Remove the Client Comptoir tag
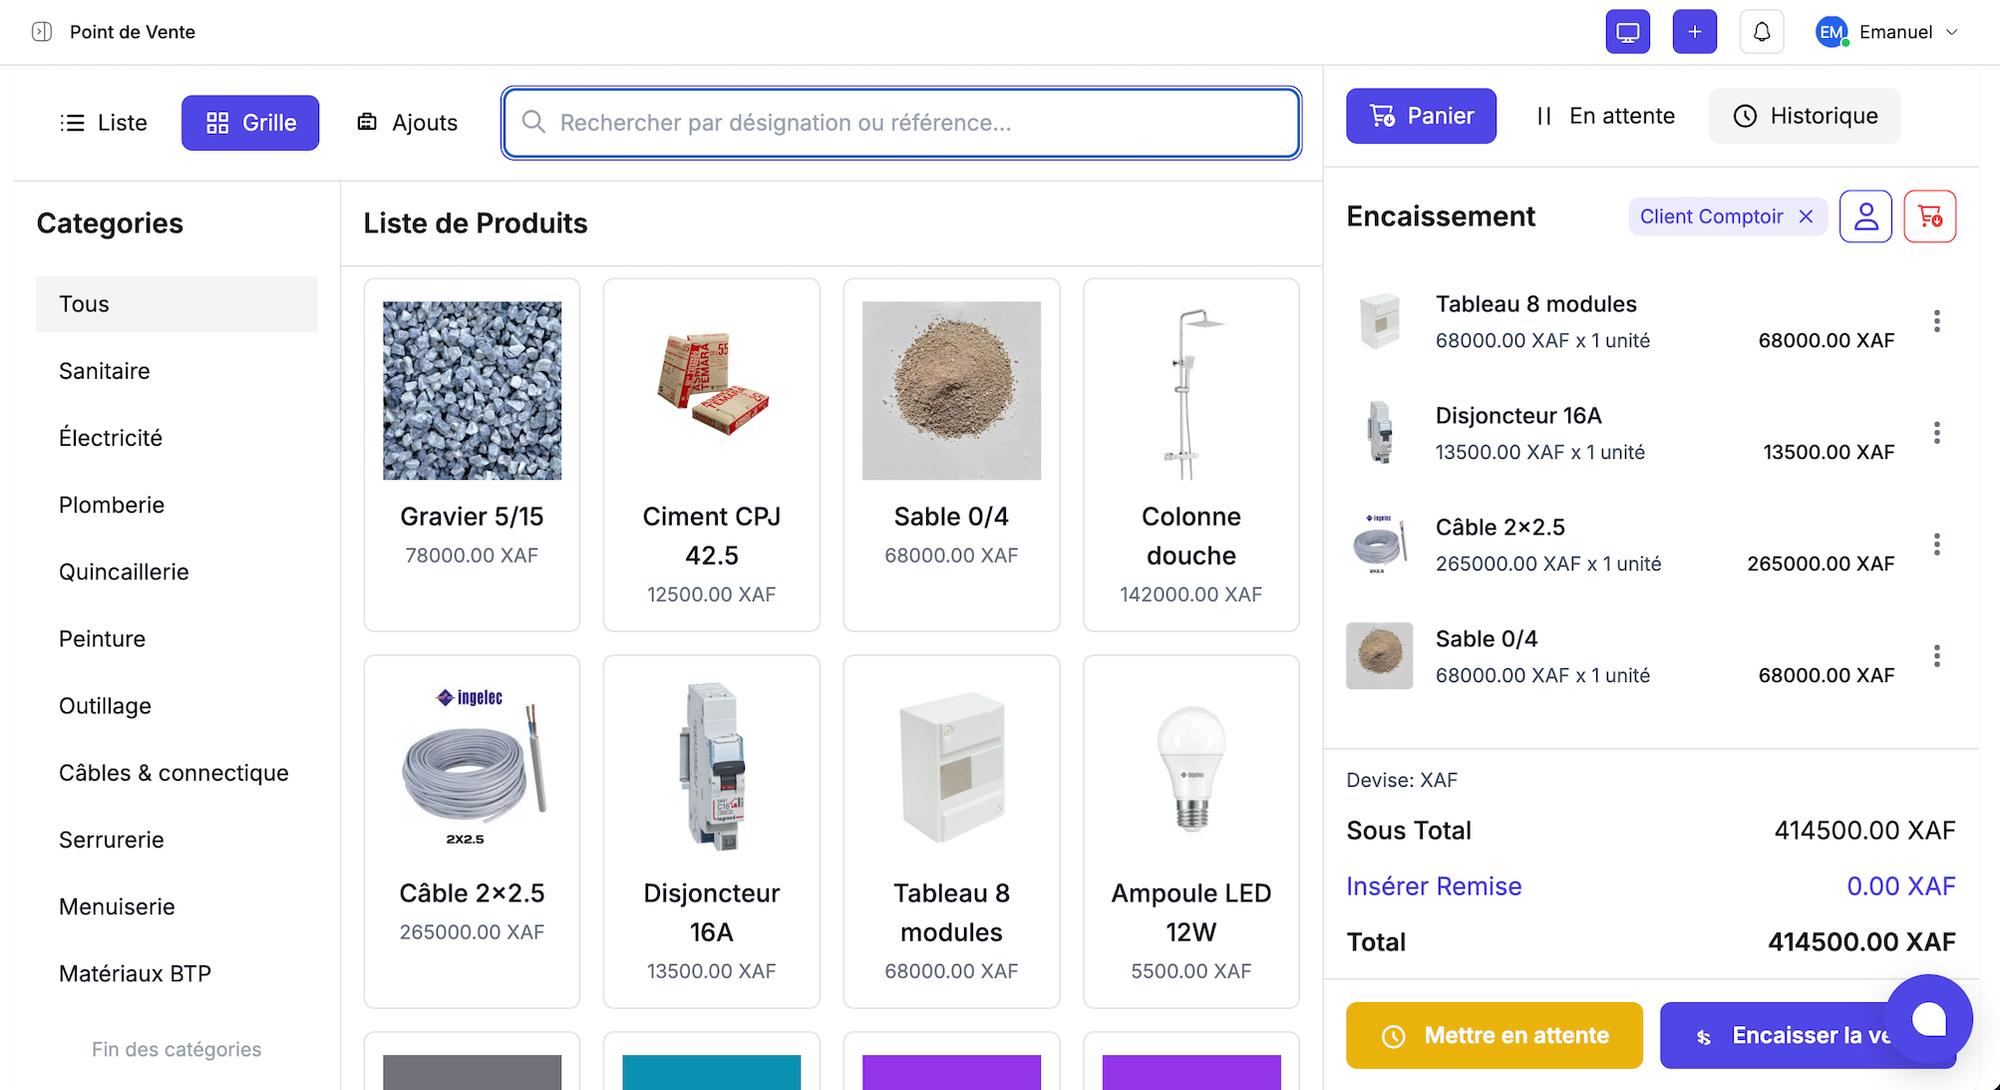The height and width of the screenshot is (1090, 2000). click(1806, 217)
